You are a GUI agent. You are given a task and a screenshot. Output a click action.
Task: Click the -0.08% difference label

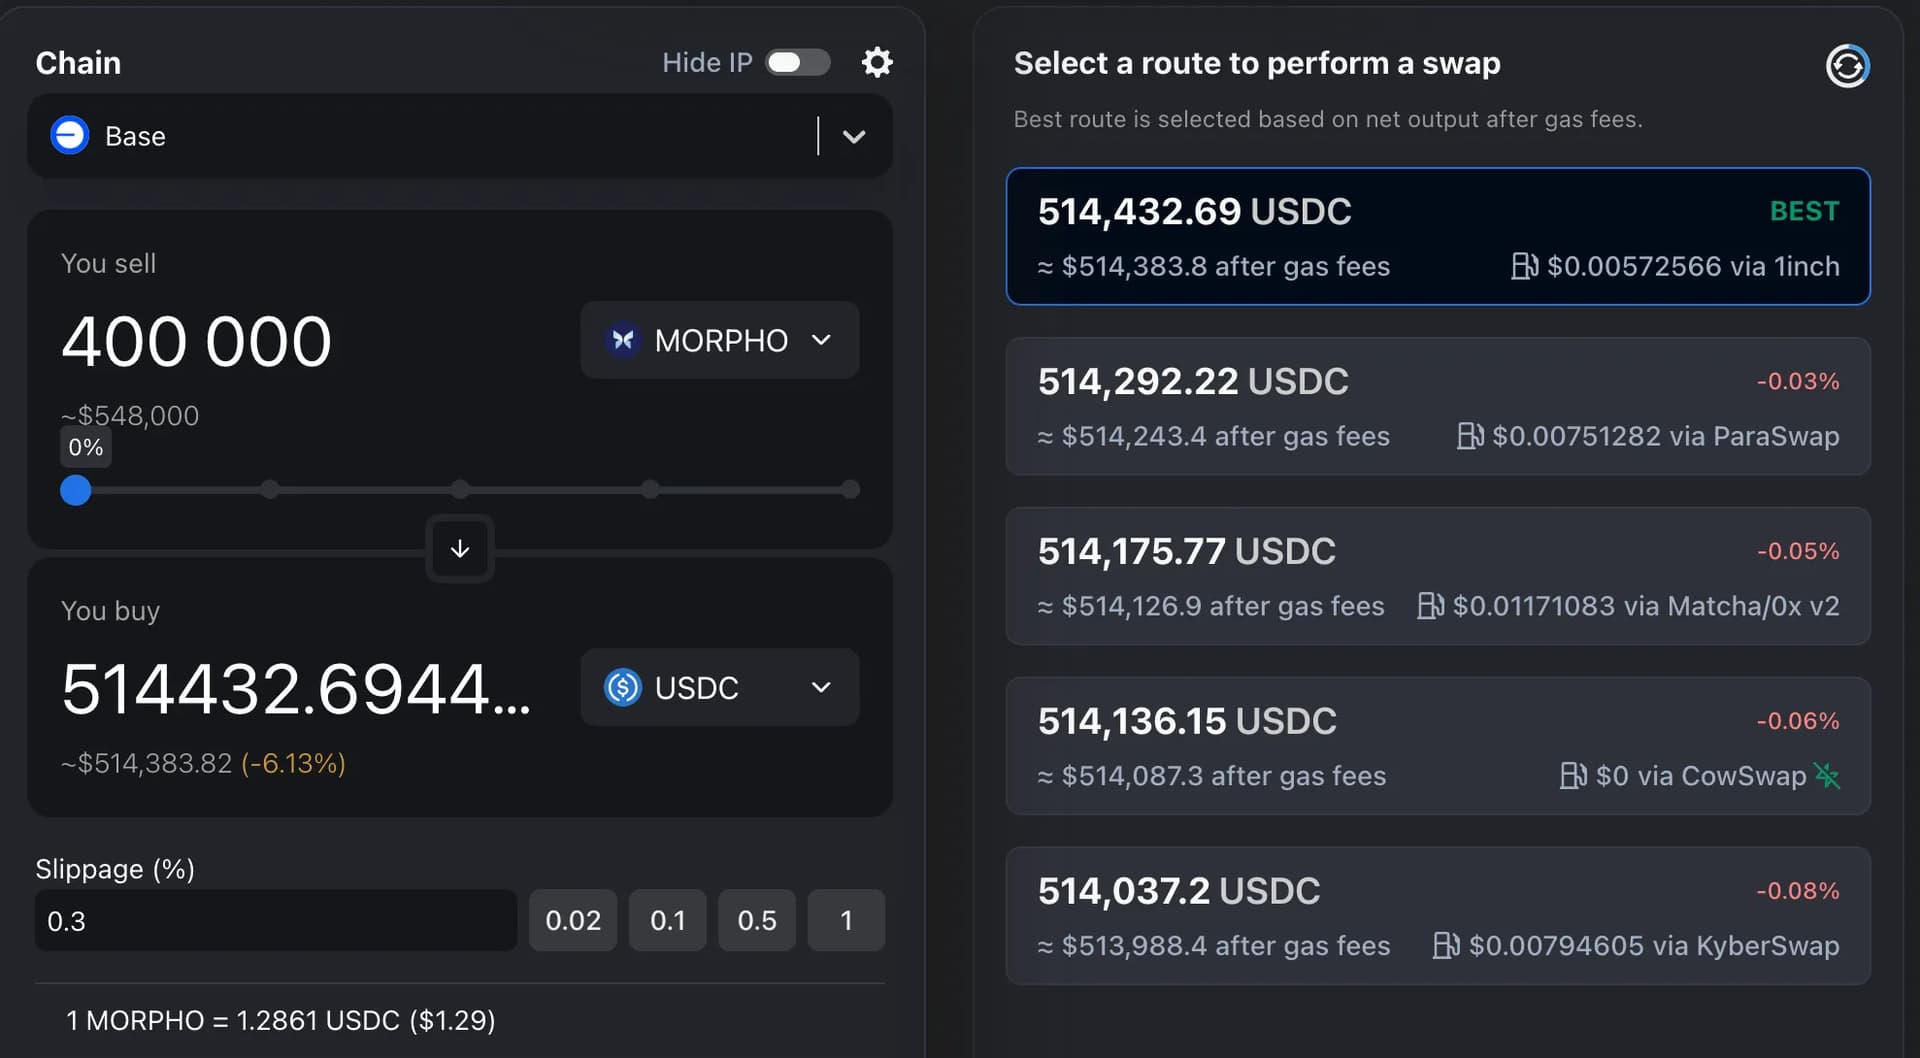pyautogui.click(x=1798, y=891)
